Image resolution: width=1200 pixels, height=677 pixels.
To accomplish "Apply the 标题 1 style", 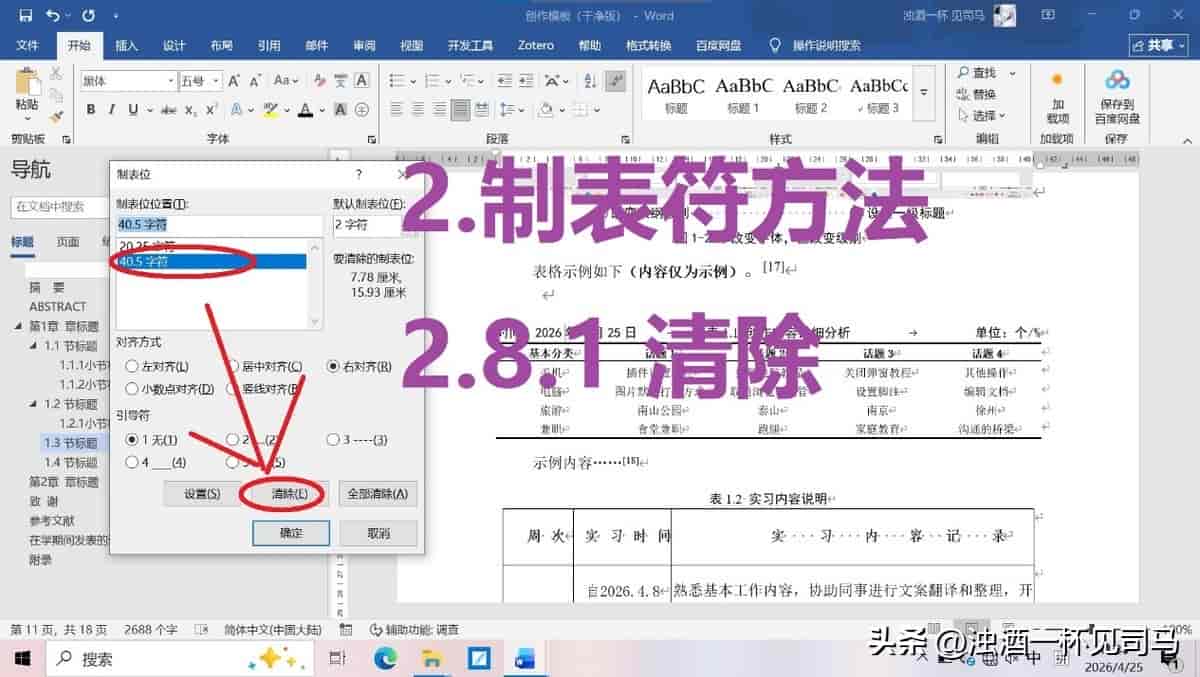I will pyautogui.click(x=744, y=95).
